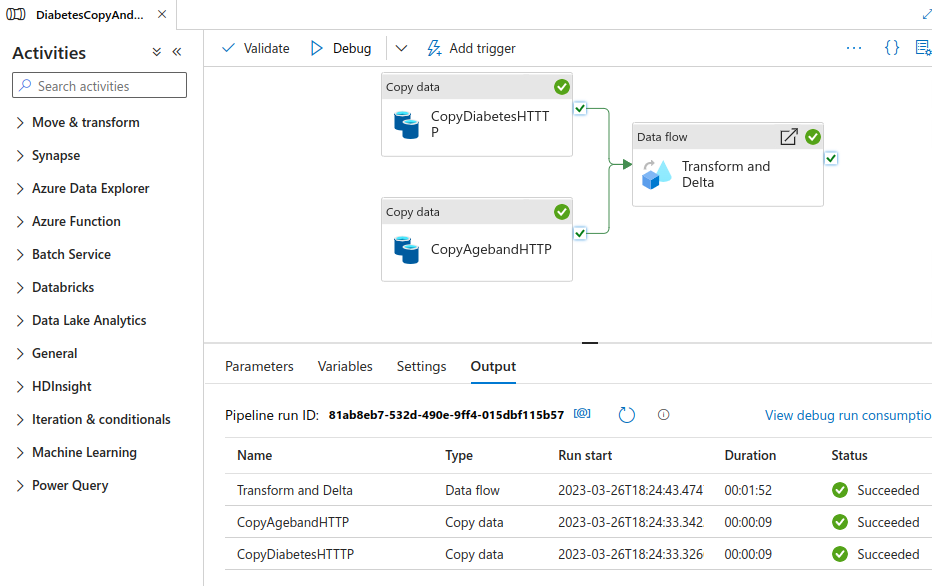Switch to the Parameters tab
Screen dimensions: 932x586
tap(259, 366)
